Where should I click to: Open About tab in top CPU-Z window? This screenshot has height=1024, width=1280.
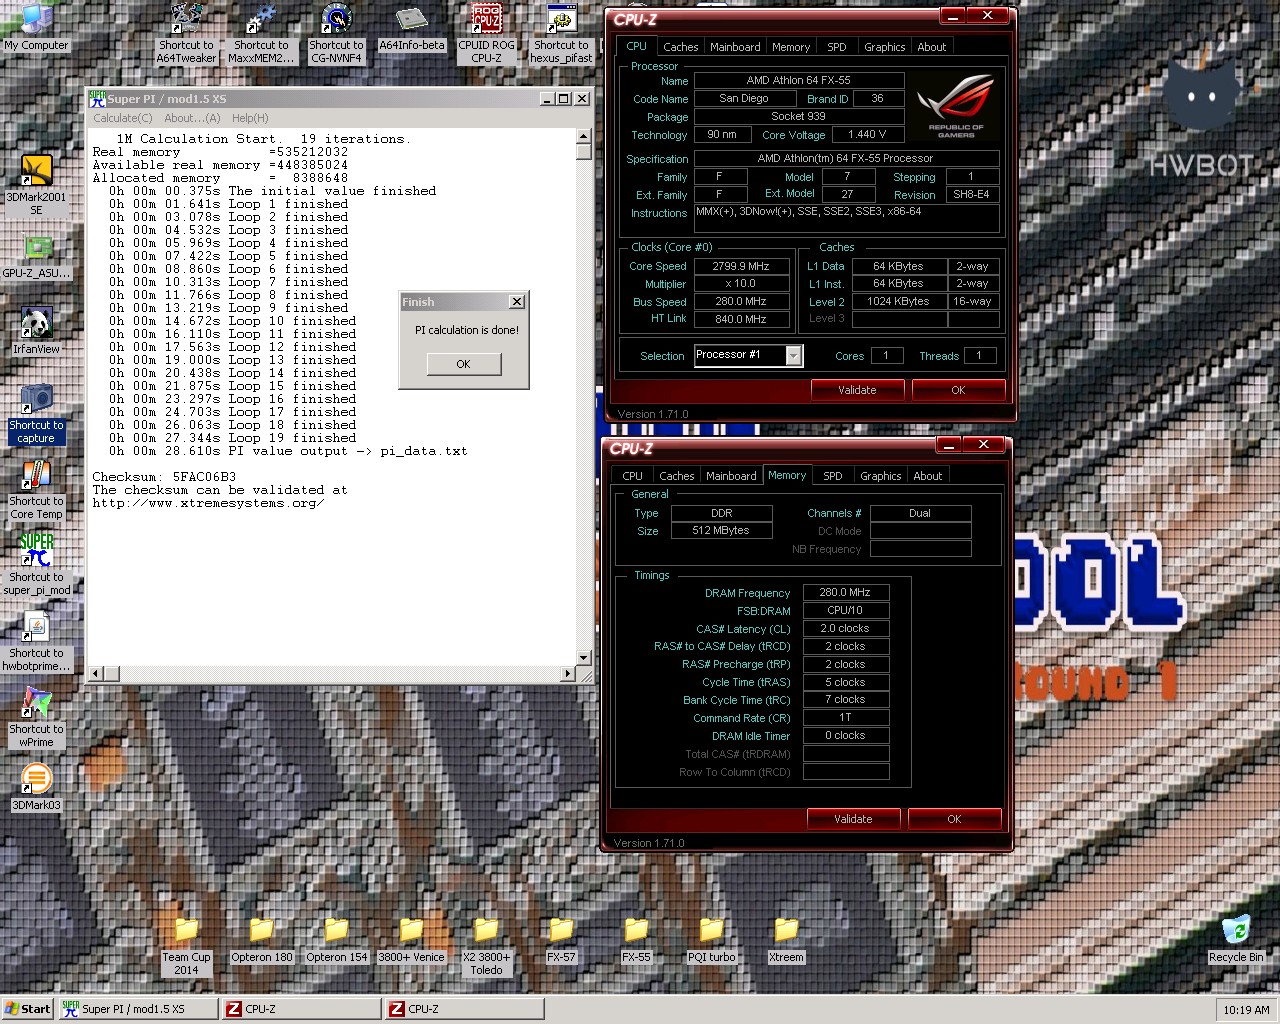pos(932,47)
